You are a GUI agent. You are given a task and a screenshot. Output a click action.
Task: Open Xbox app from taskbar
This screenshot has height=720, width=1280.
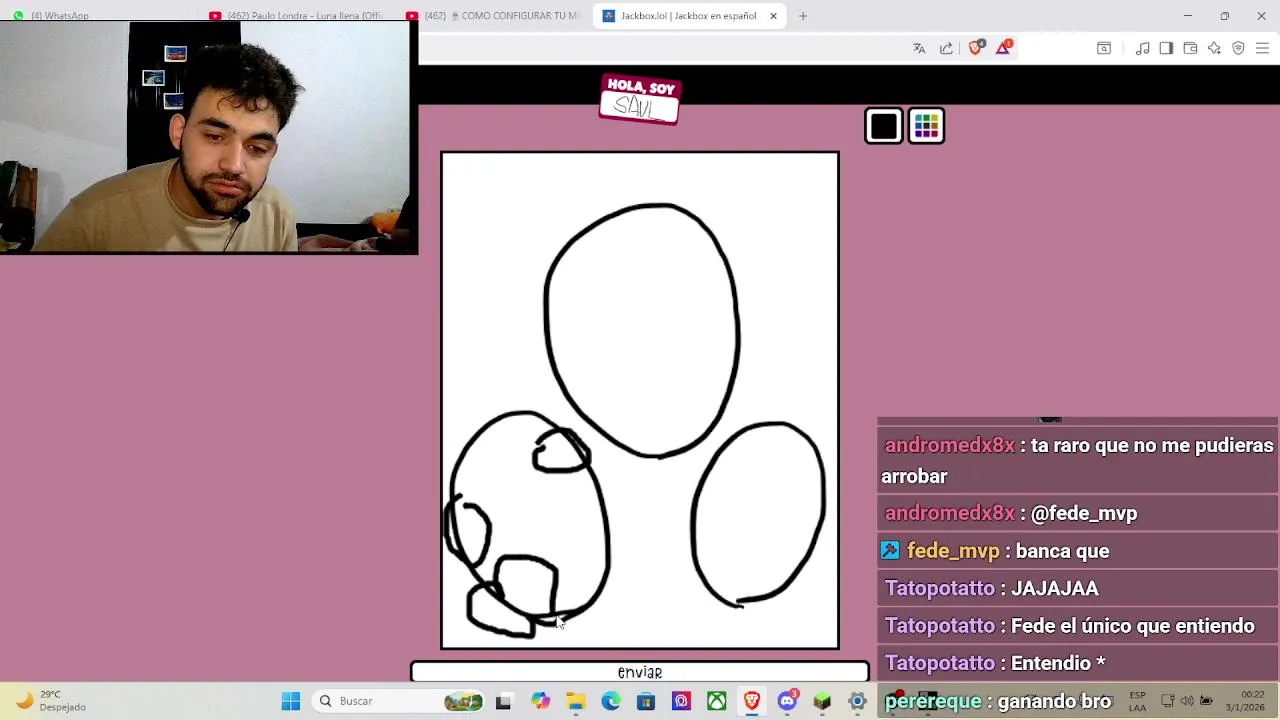click(716, 701)
